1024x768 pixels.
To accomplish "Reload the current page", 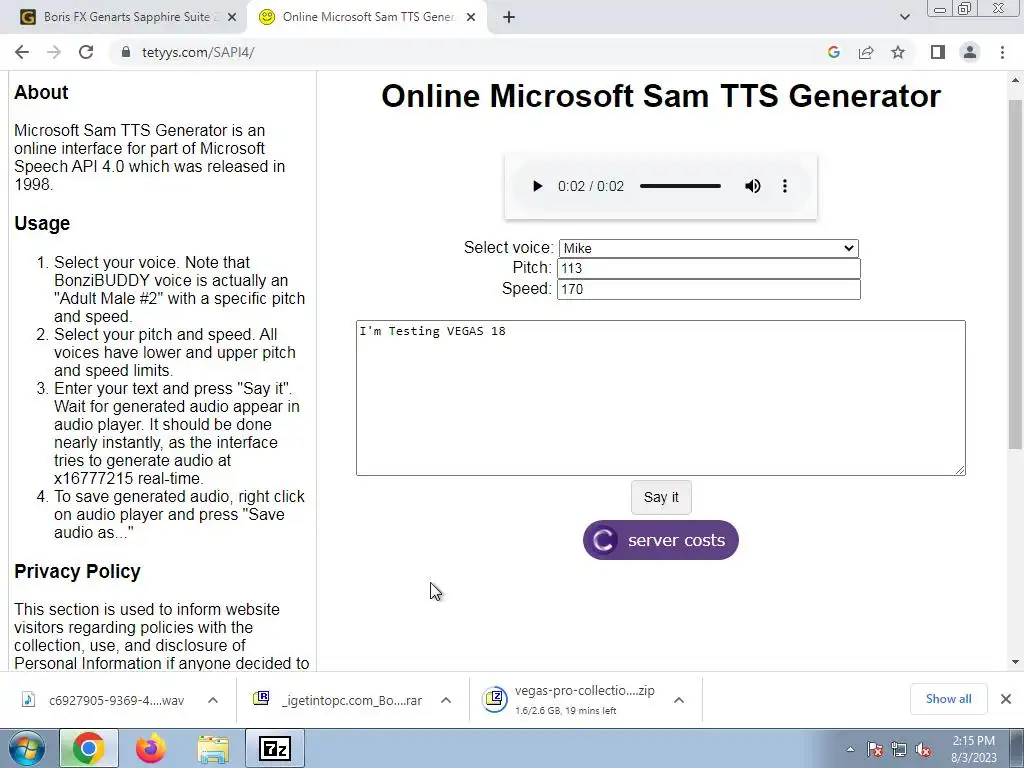I will coord(86,52).
